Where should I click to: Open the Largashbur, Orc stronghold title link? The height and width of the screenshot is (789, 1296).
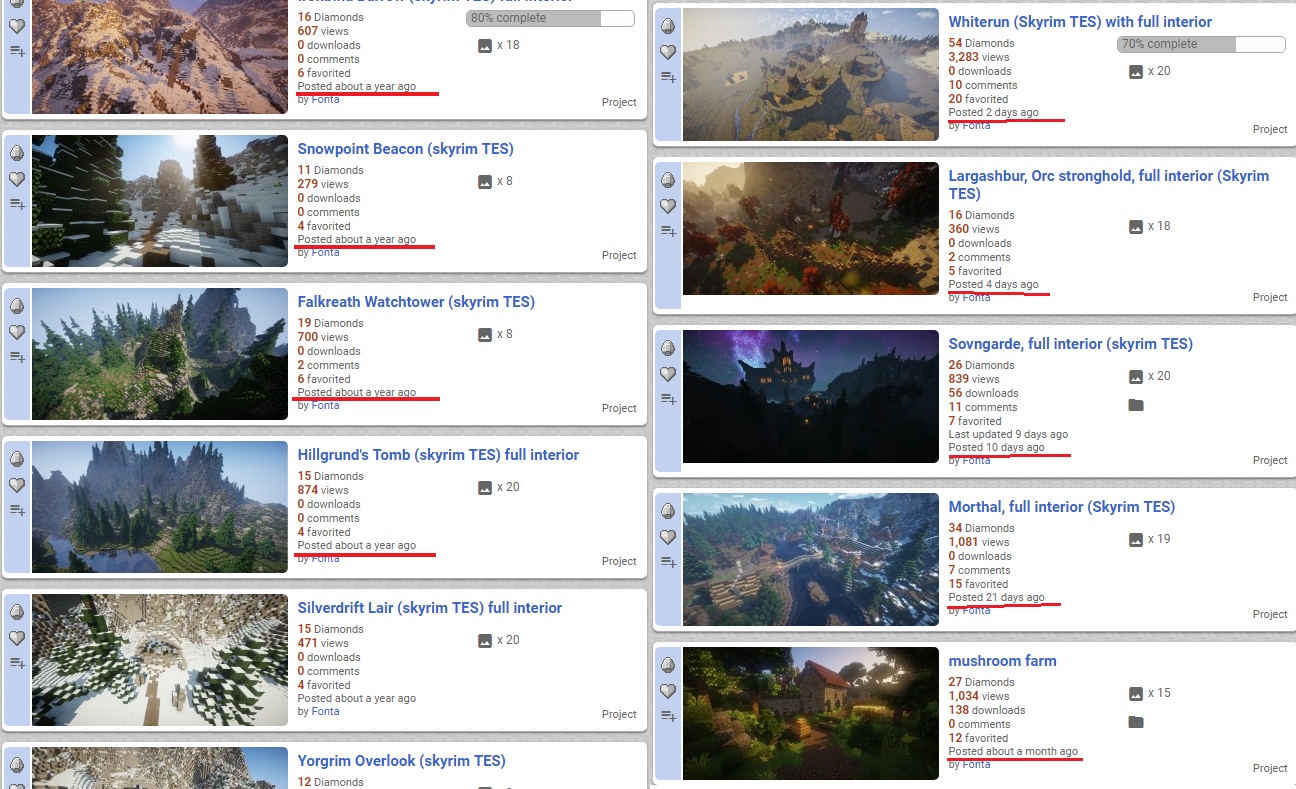tap(1108, 185)
